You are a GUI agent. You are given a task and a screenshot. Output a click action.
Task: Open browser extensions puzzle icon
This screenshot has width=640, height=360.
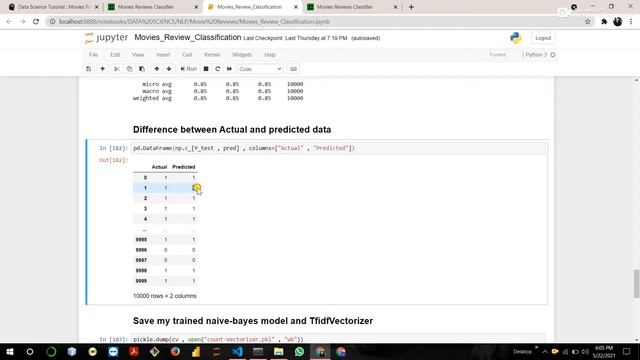(x=604, y=22)
